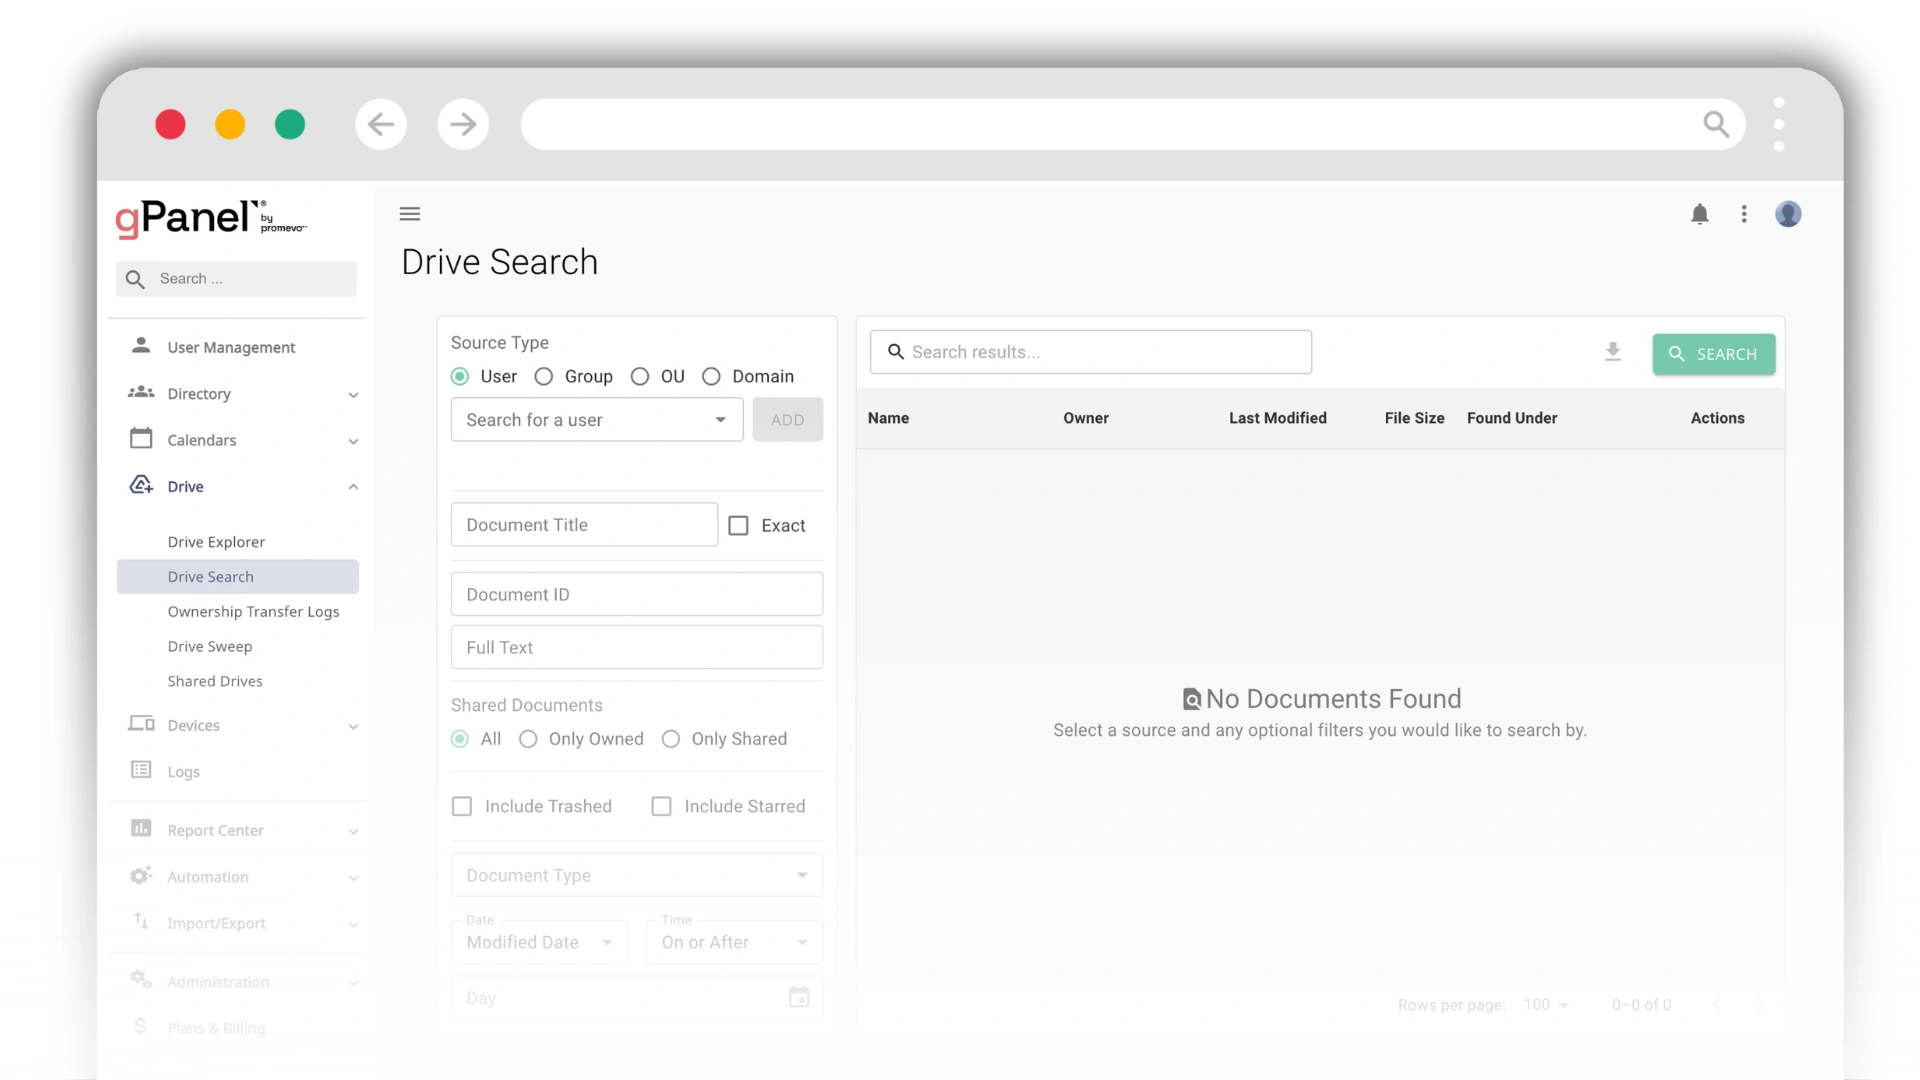The image size is (1920, 1080).
Task: Click the ADD button next to user search
Action: click(787, 419)
